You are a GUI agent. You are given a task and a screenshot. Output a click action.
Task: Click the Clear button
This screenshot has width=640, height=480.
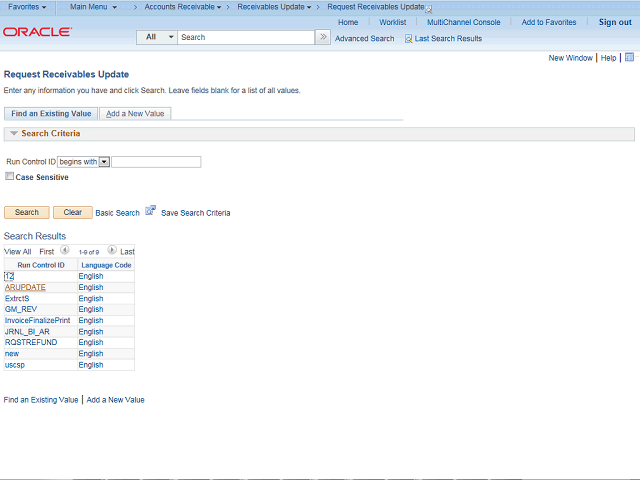click(x=73, y=212)
